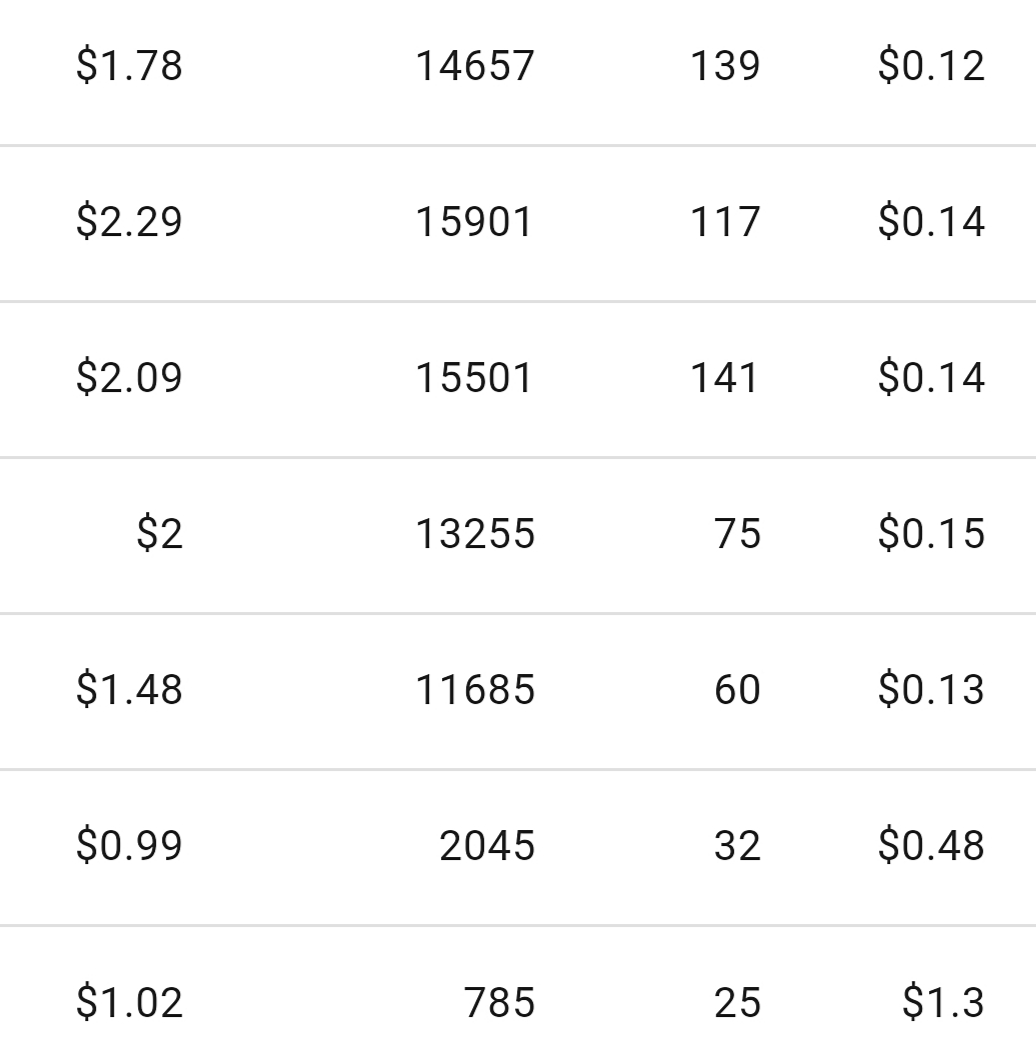Select the 15501 value cell

click(475, 378)
